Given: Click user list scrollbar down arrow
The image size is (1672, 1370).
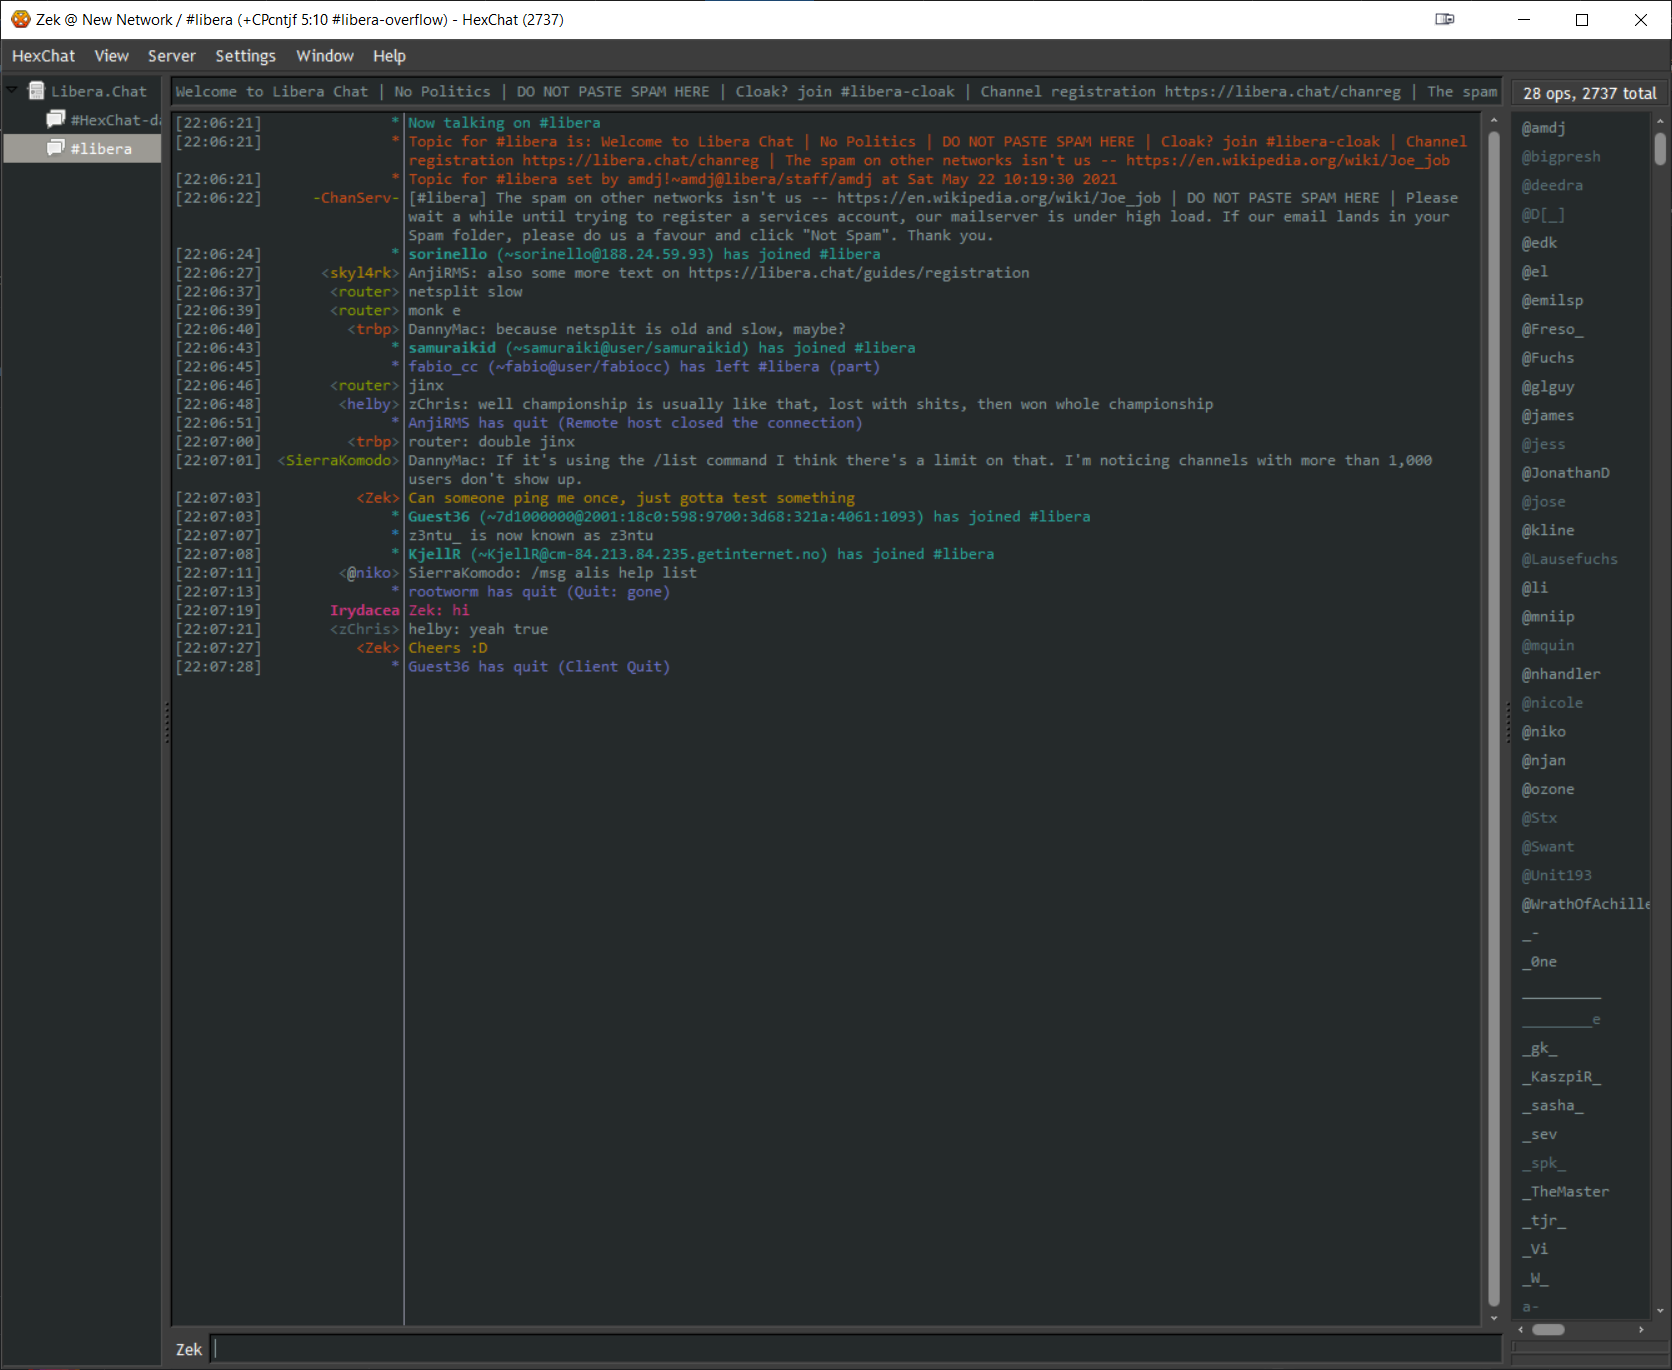Looking at the screenshot, I should click(x=1660, y=1310).
